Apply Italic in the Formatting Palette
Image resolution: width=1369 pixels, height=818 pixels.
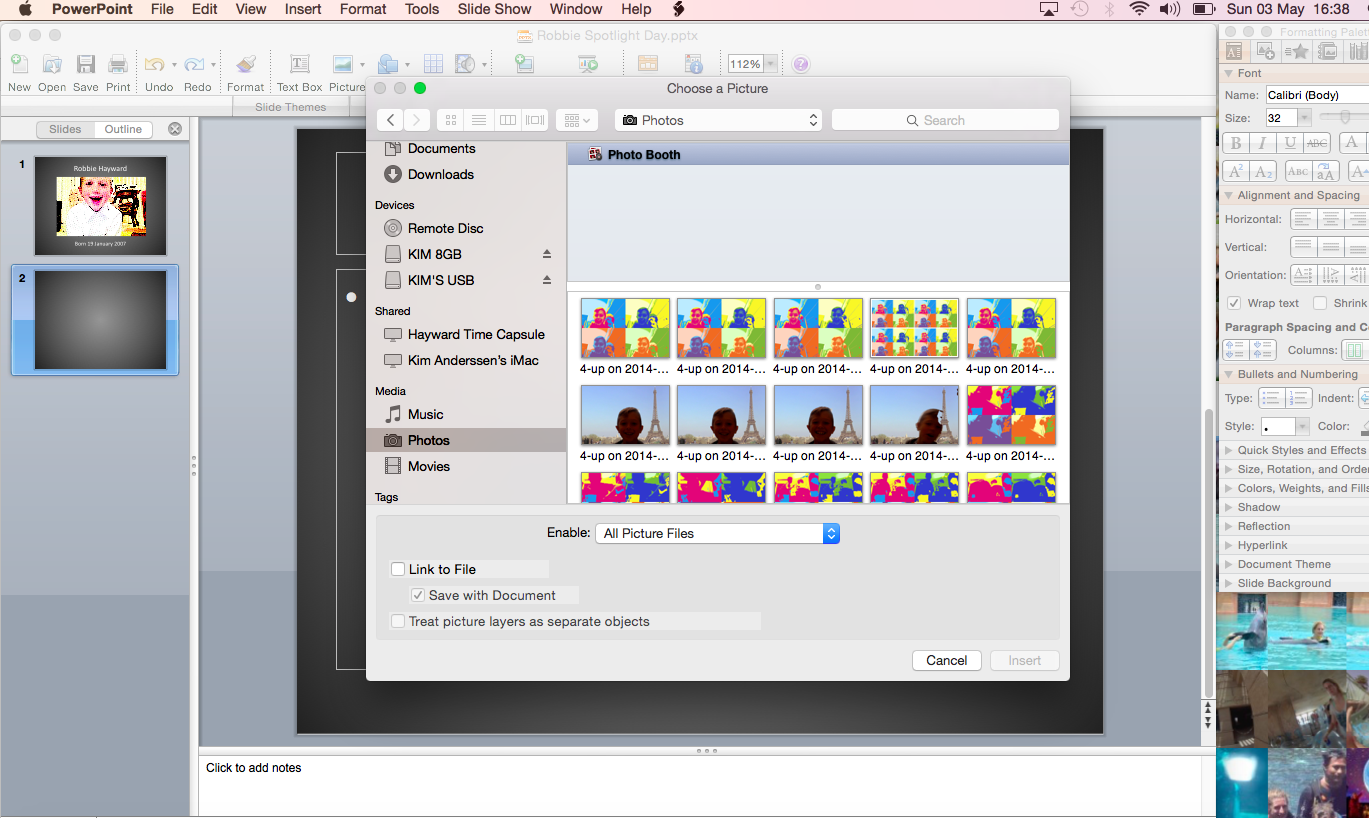(x=1264, y=143)
